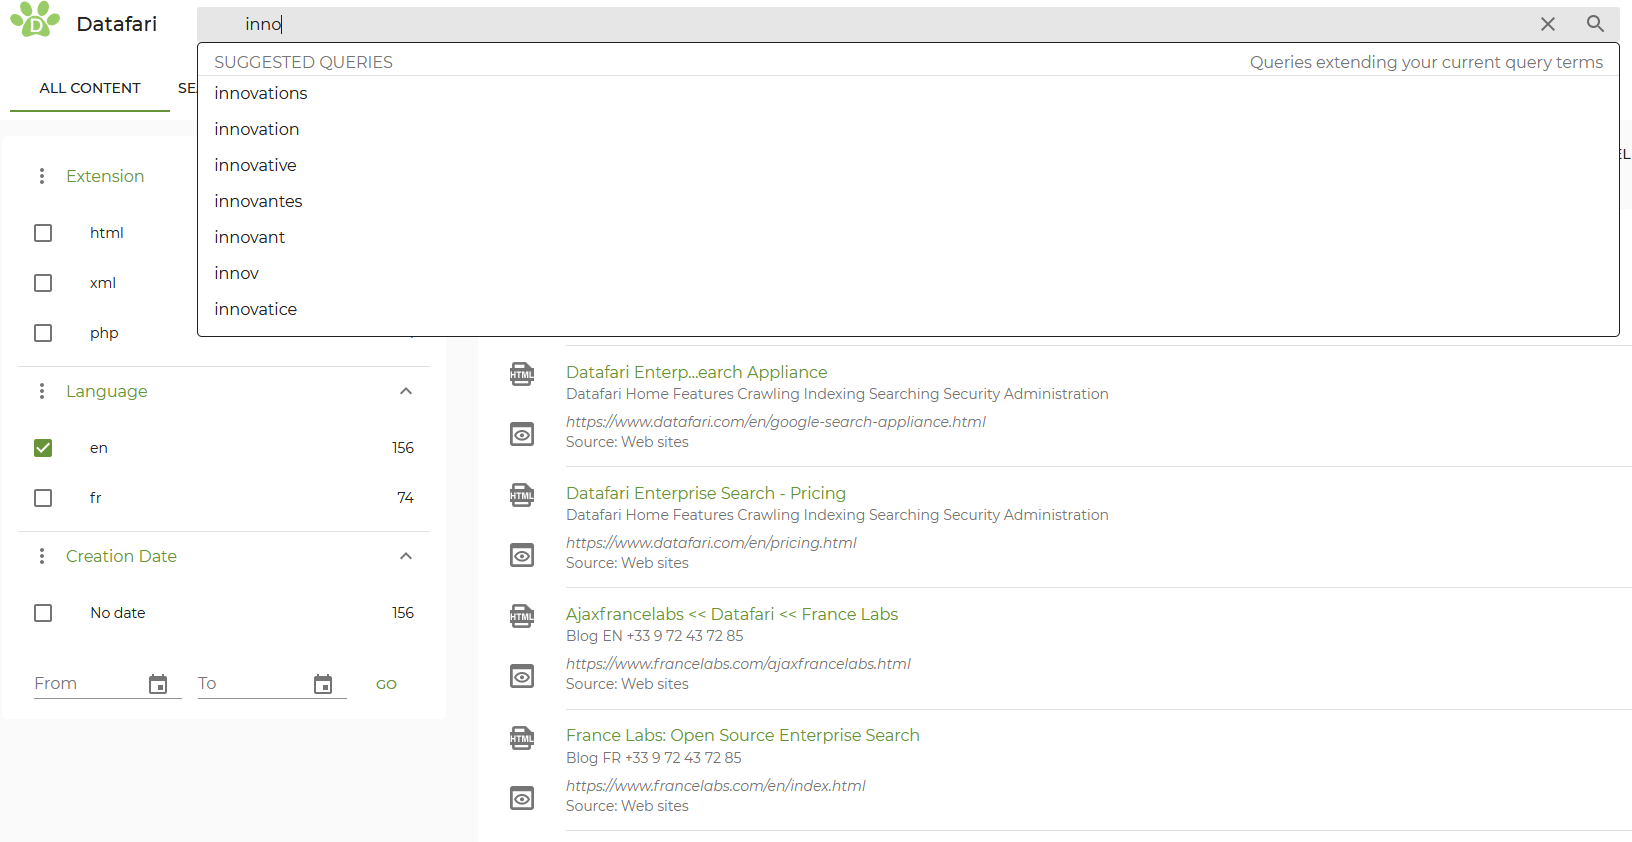Check the xml extension checkbox
Image resolution: width=1632 pixels, height=842 pixels.
click(43, 283)
